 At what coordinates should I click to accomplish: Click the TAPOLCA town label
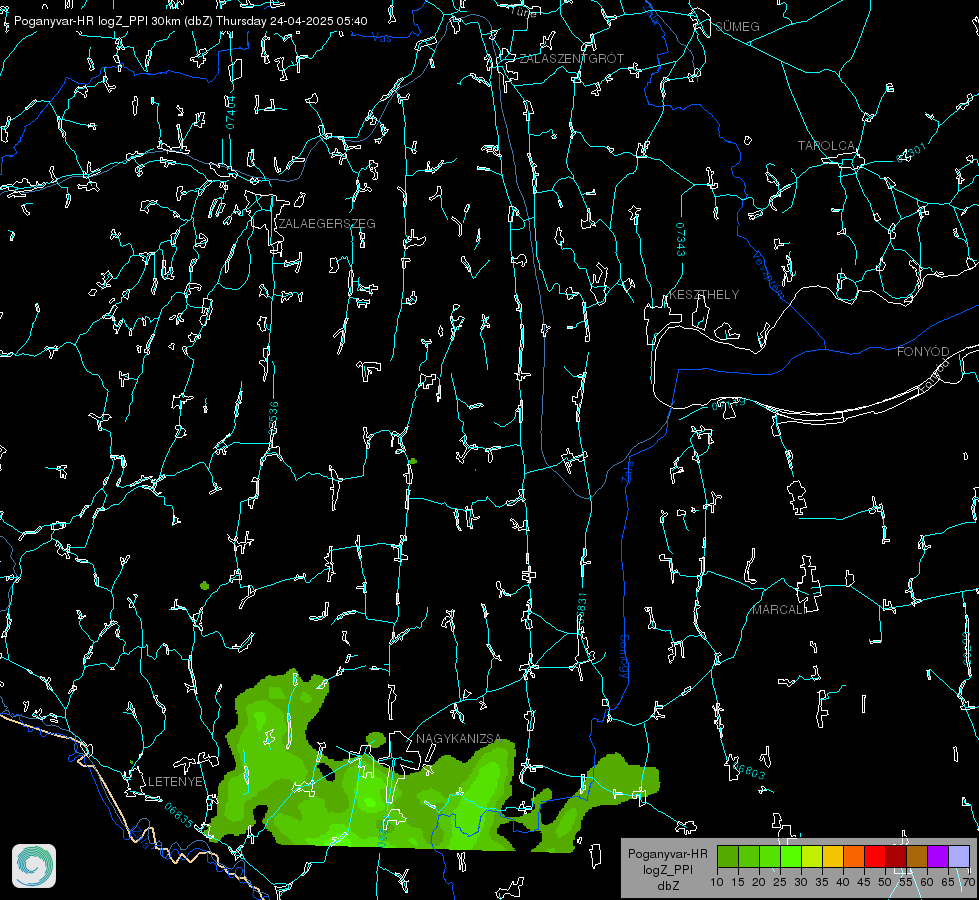pos(827,146)
